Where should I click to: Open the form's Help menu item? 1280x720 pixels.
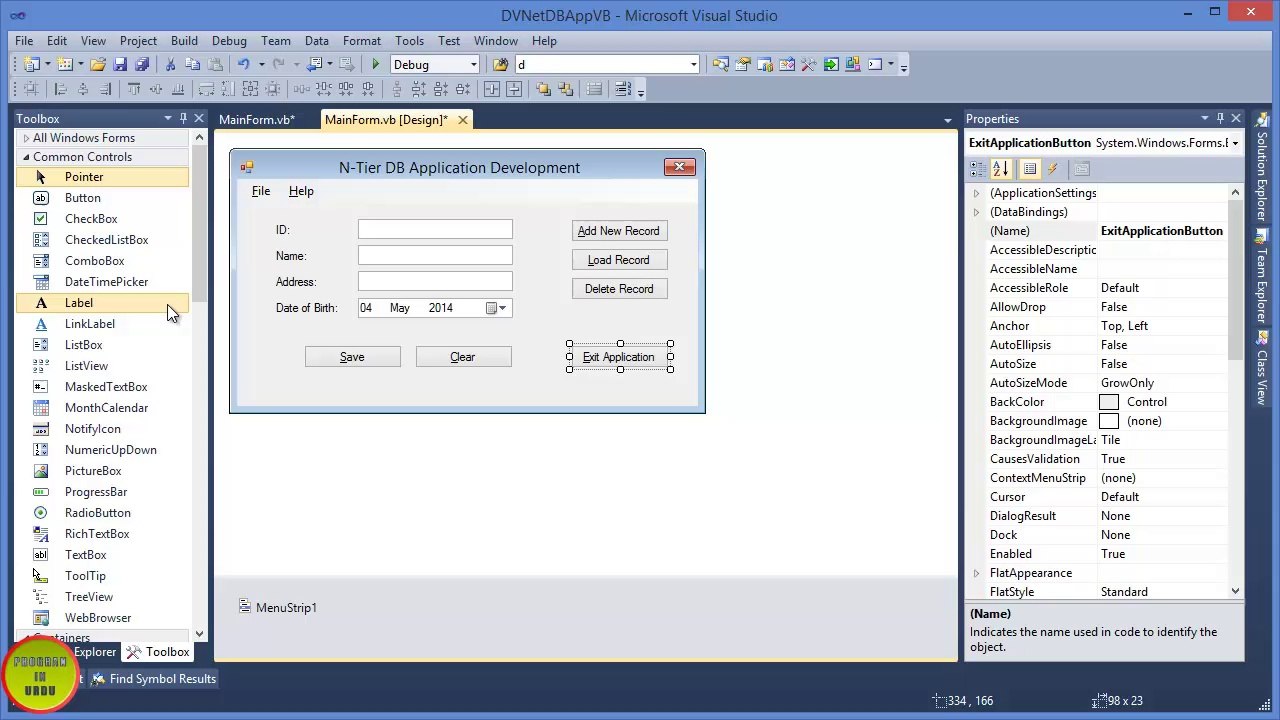pyautogui.click(x=301, y=191)
